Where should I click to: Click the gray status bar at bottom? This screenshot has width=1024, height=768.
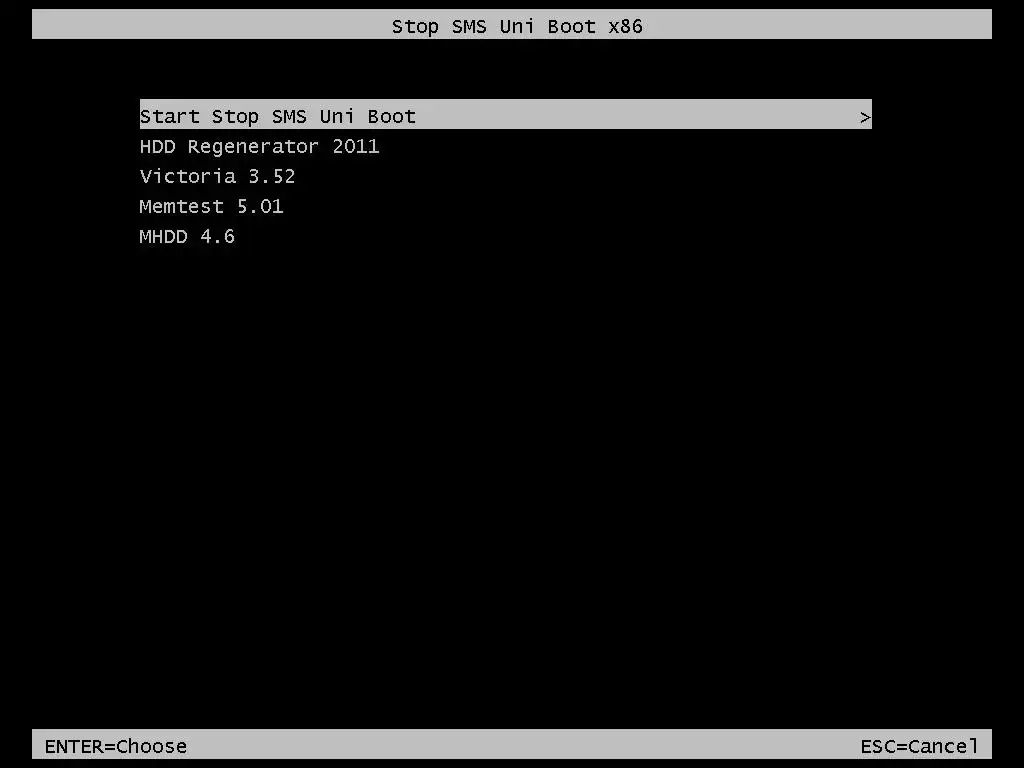click(511, 744)
